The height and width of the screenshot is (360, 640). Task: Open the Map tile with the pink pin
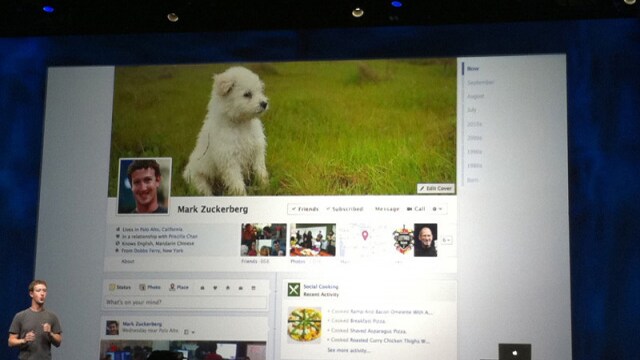[363, 240]
